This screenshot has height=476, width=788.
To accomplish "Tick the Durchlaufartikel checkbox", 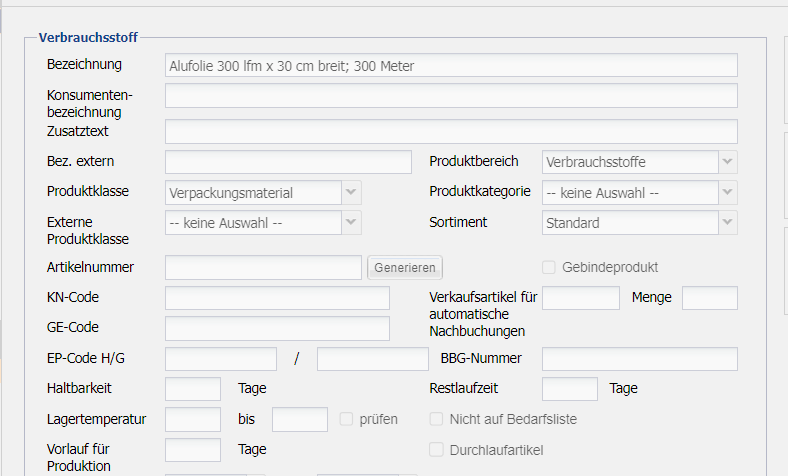I will 436,450.
